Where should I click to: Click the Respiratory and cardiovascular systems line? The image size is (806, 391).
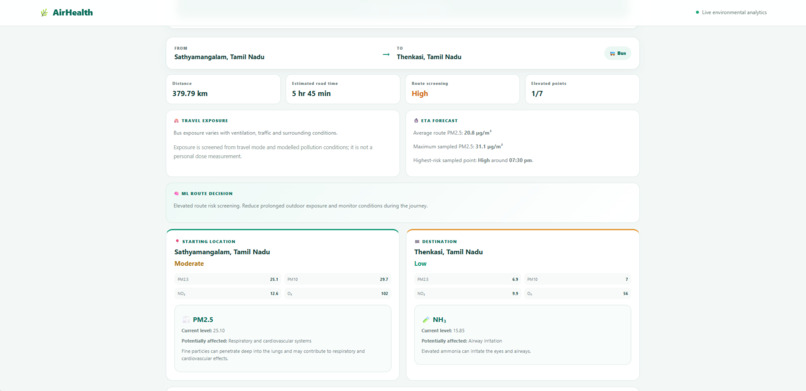[246, 341]
